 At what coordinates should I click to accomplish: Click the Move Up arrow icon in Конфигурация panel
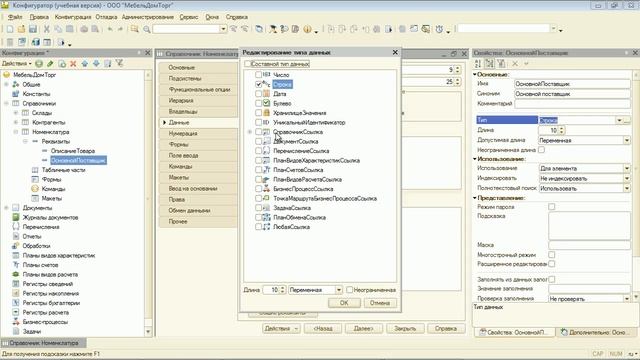[84, 63]
